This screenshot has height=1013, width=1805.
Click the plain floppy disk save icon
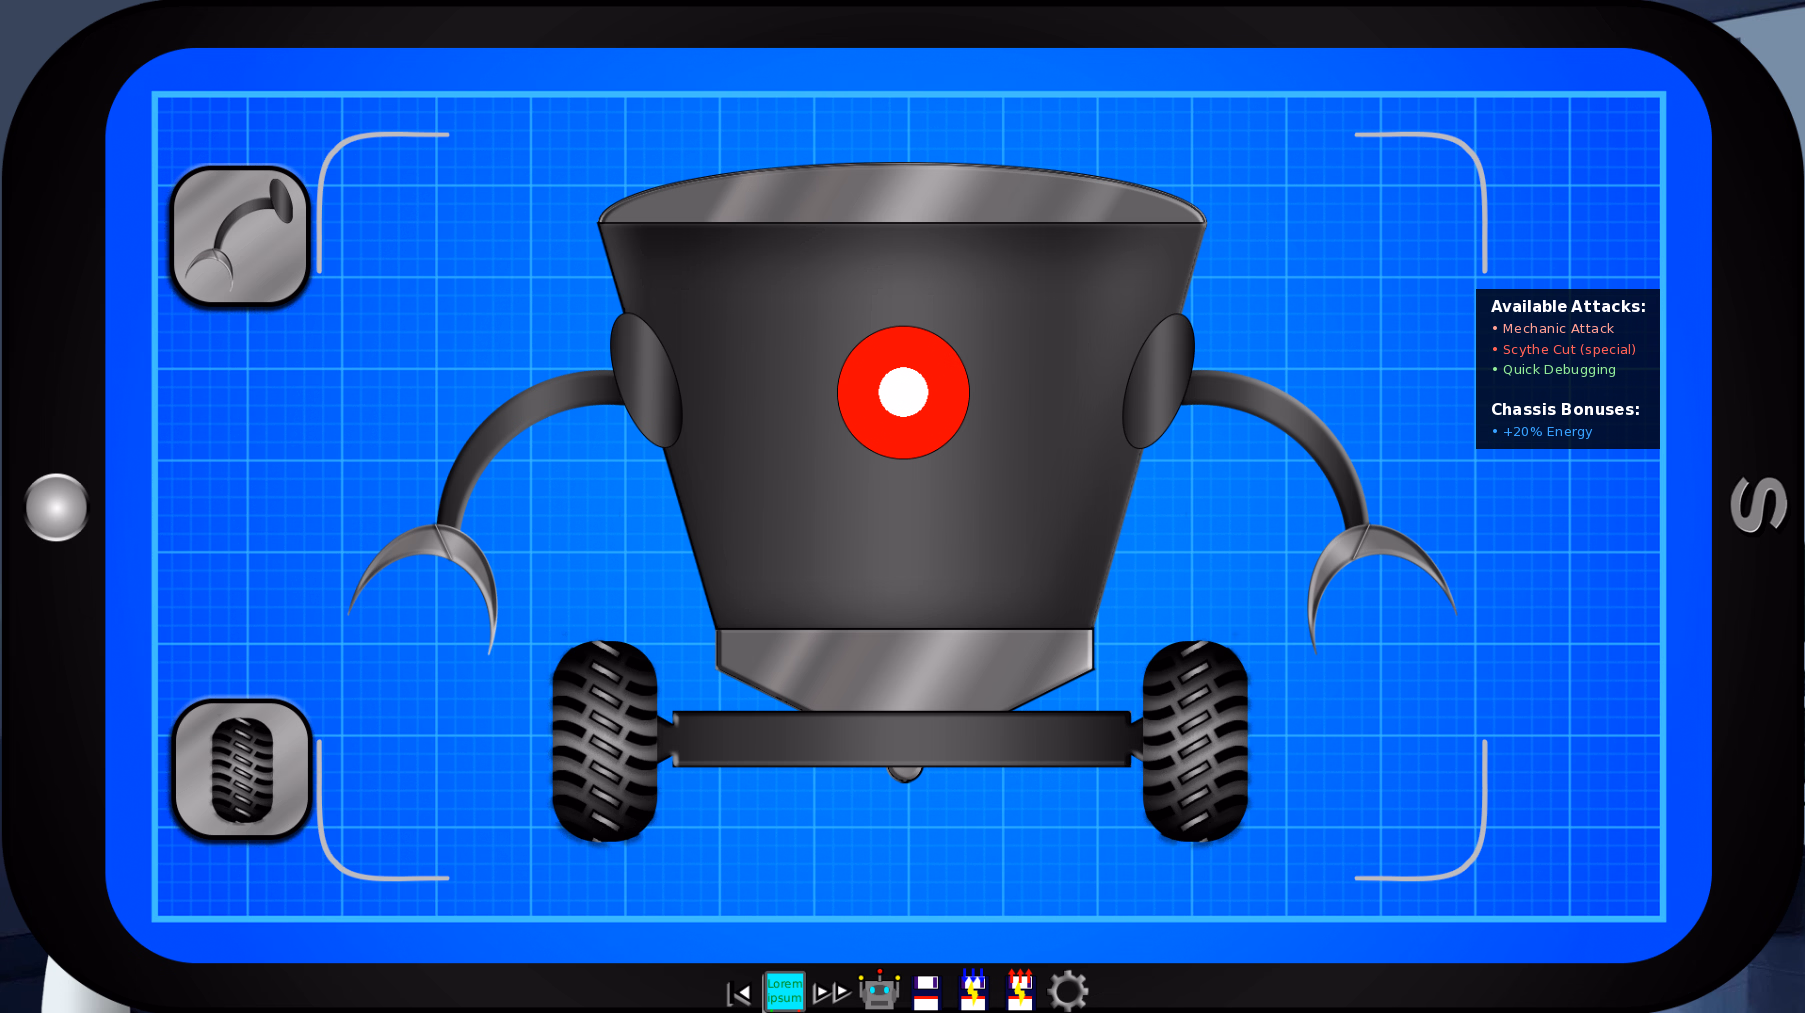tap(926, 992)
